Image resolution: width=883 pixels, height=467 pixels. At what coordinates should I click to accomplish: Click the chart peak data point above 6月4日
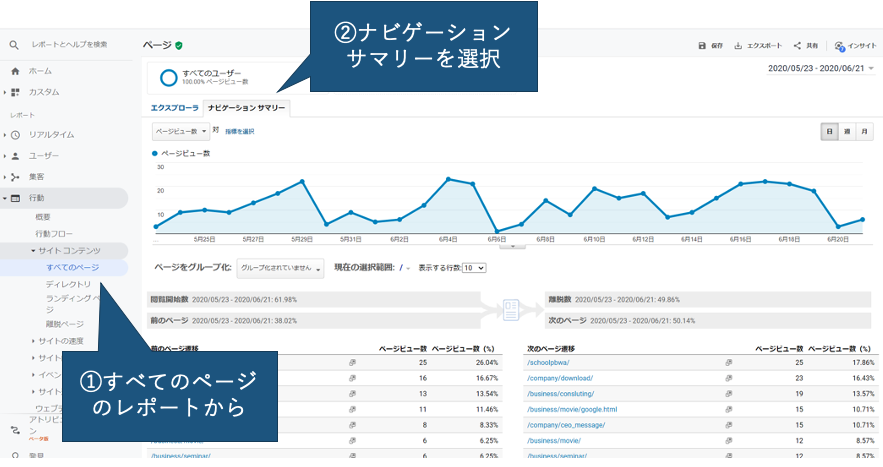[449, 180]
